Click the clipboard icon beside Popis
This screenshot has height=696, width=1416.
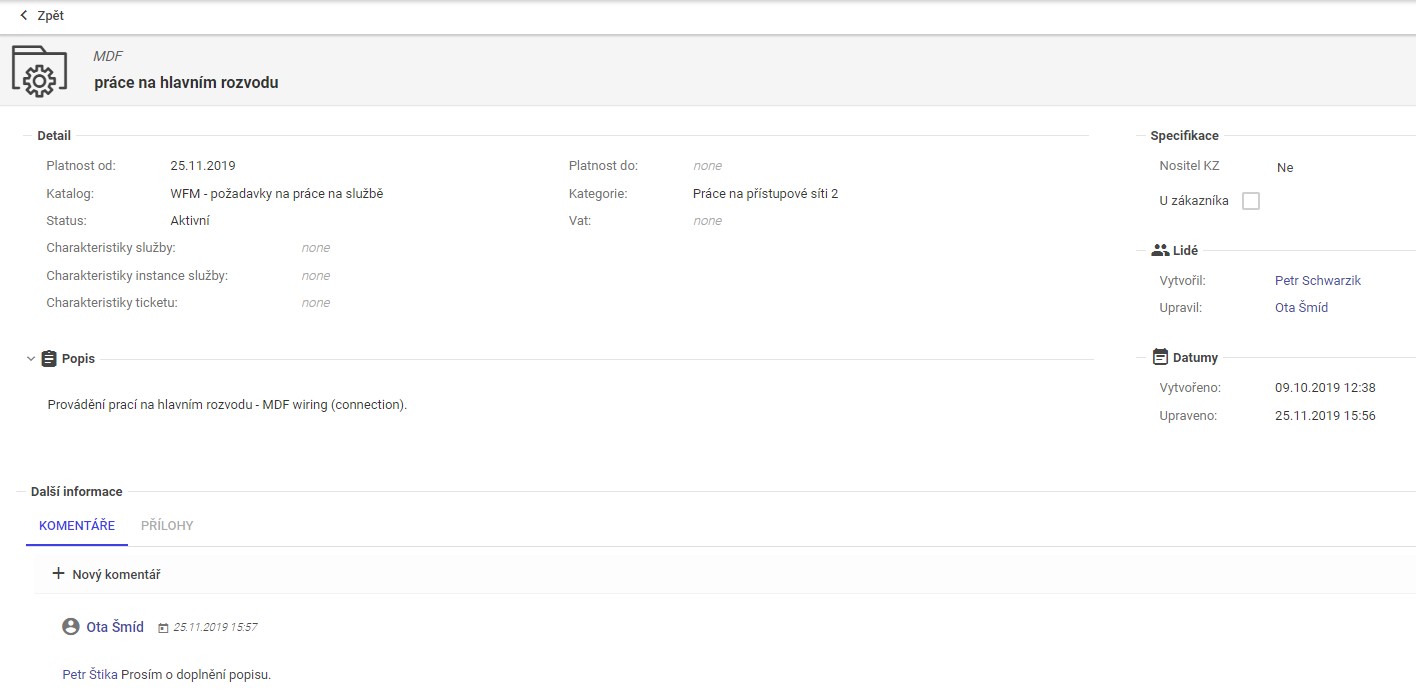(49, 359)
